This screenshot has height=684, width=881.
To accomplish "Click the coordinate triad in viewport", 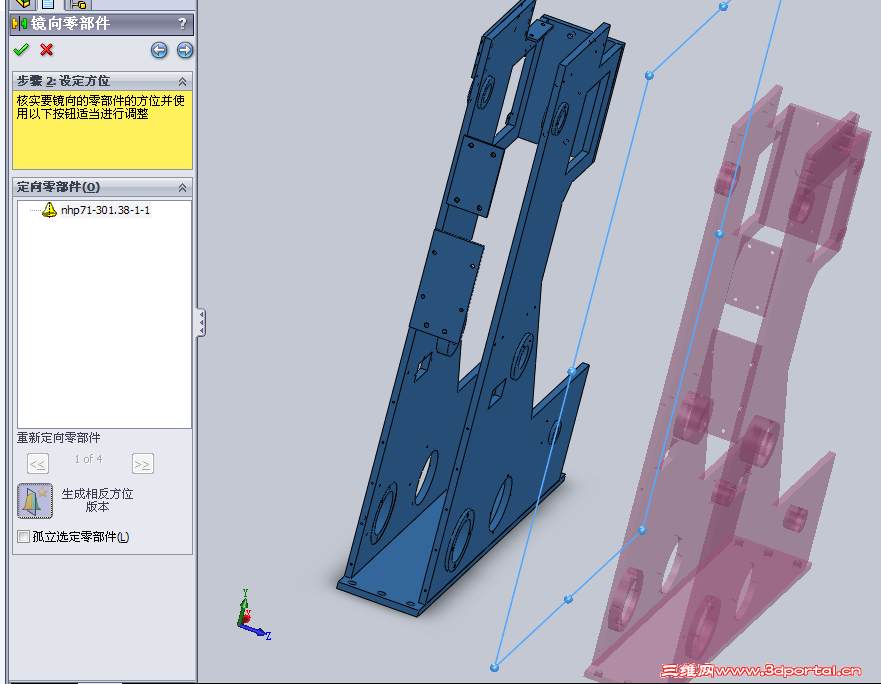I will click(252, 617).
